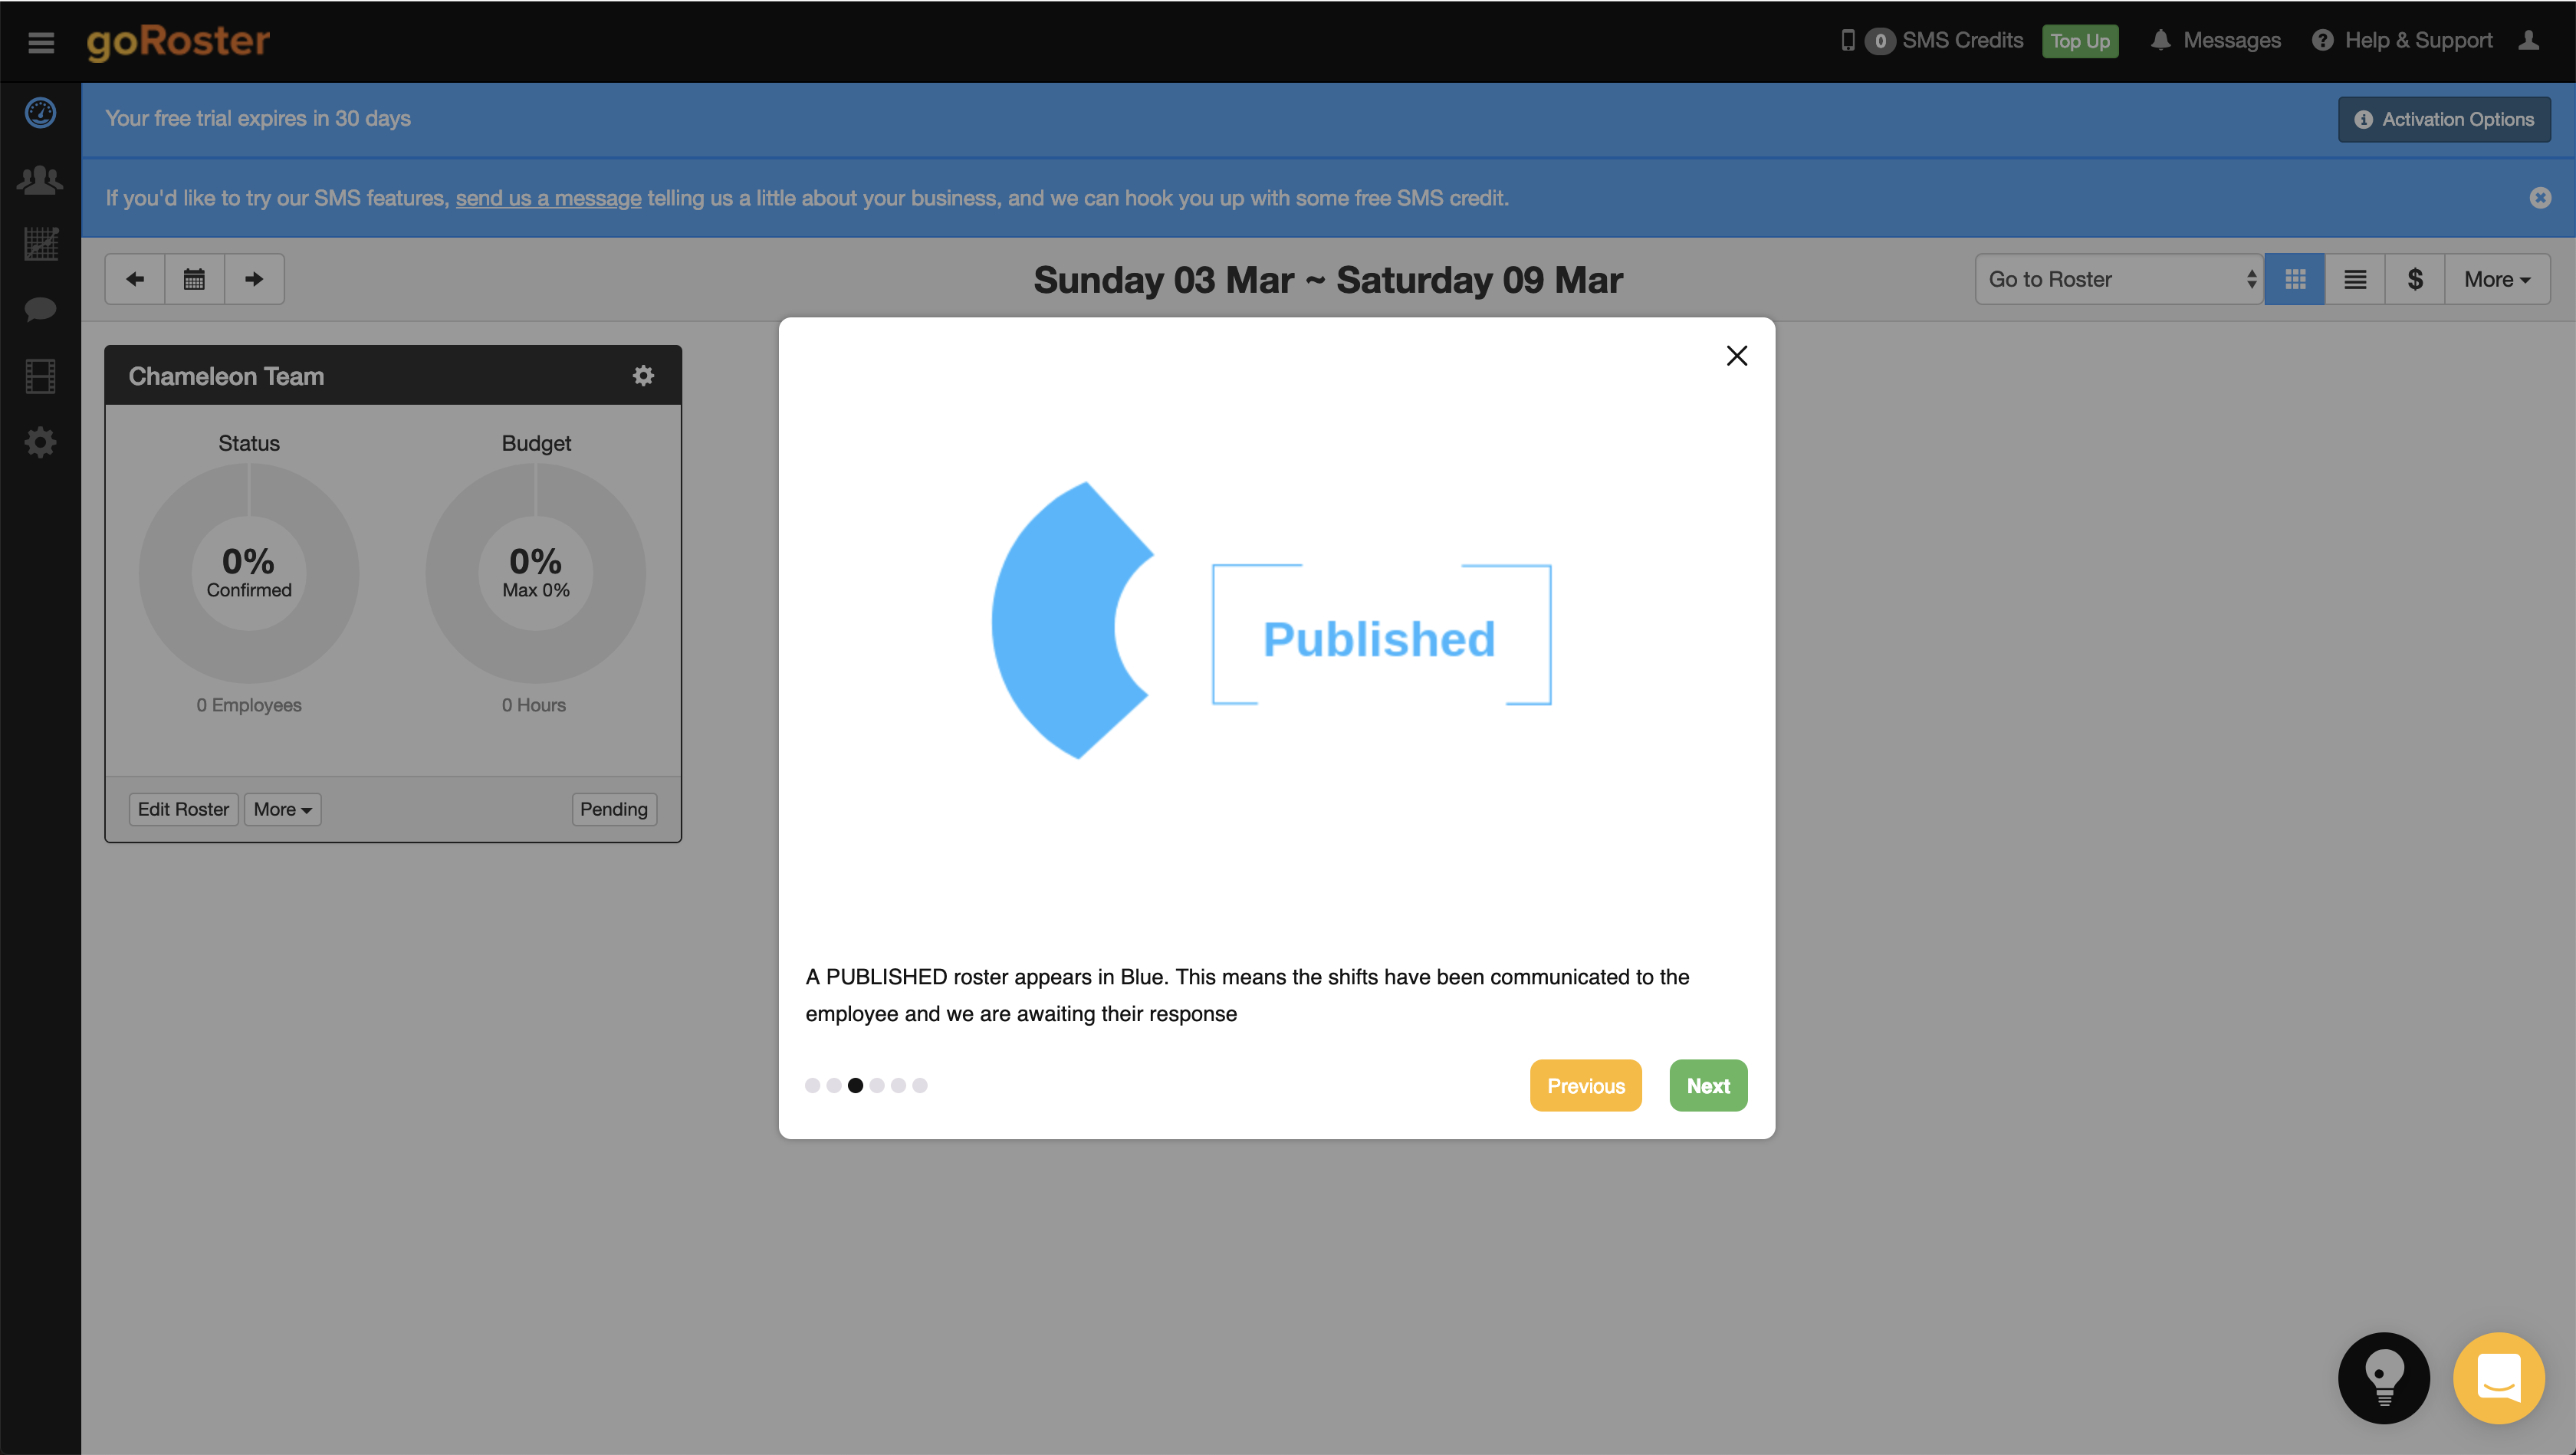Dismiss the SMS info banner
This screenshot has width=2576, height=1455.
(x=2540, y=198)
